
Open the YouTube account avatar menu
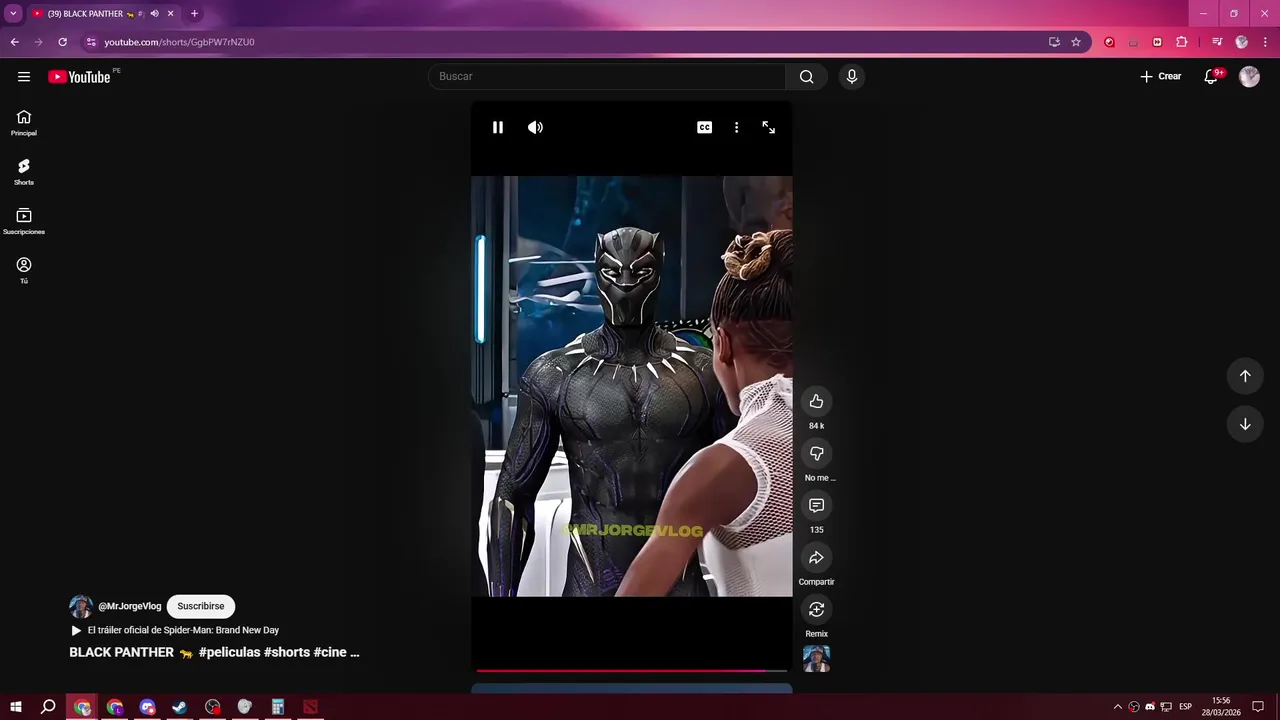point(1249,77)
